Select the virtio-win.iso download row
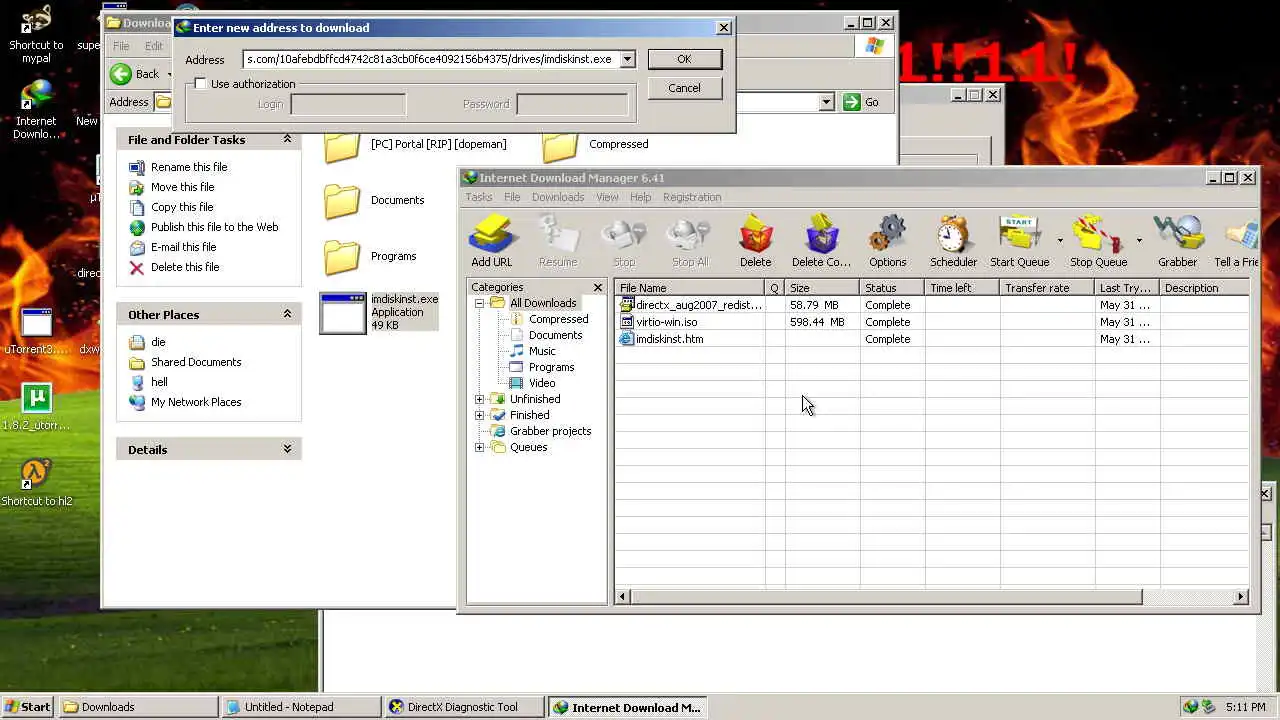 pyautogui.click(x=932, y=322)
